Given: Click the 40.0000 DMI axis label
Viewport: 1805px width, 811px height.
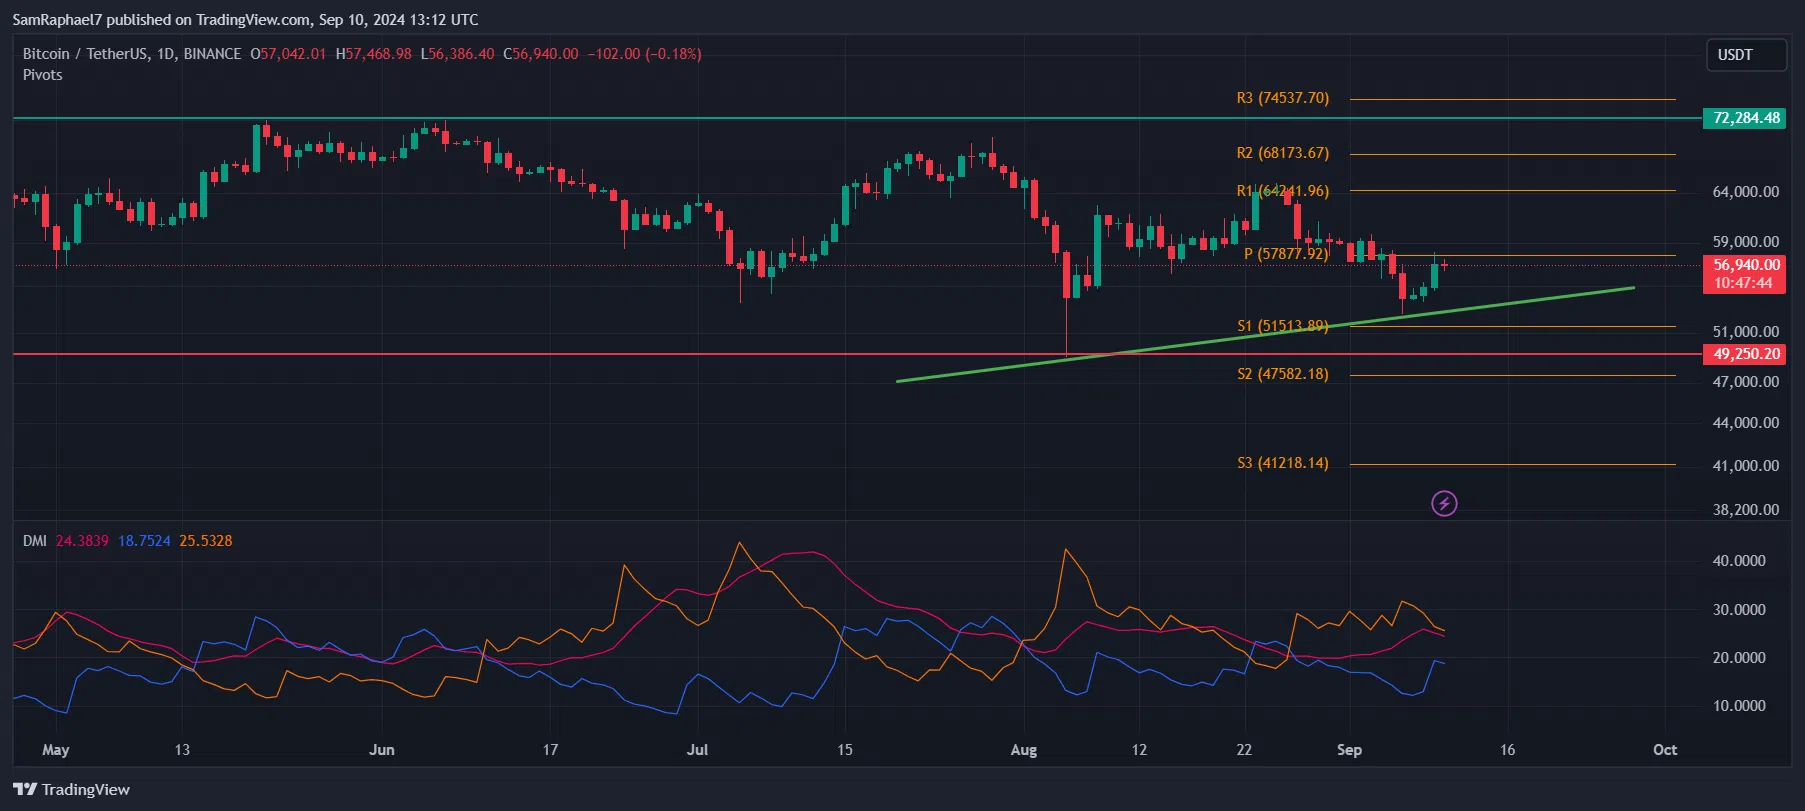Looking at the screenshot, I should coord(1739,561).
